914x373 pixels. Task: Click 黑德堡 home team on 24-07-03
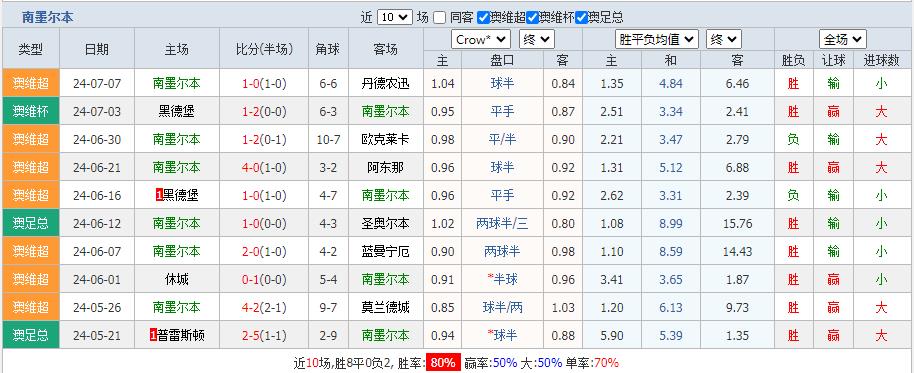click(177, 111)
